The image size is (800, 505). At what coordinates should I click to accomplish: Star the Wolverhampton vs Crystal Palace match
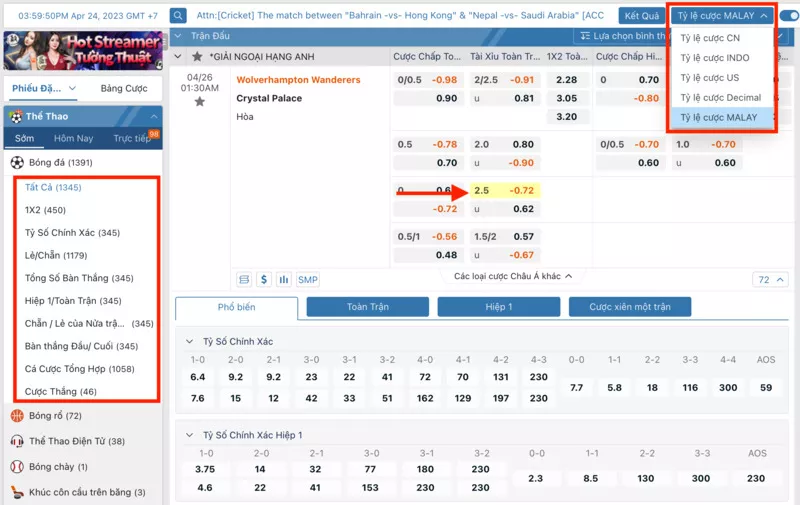point(199,102)
